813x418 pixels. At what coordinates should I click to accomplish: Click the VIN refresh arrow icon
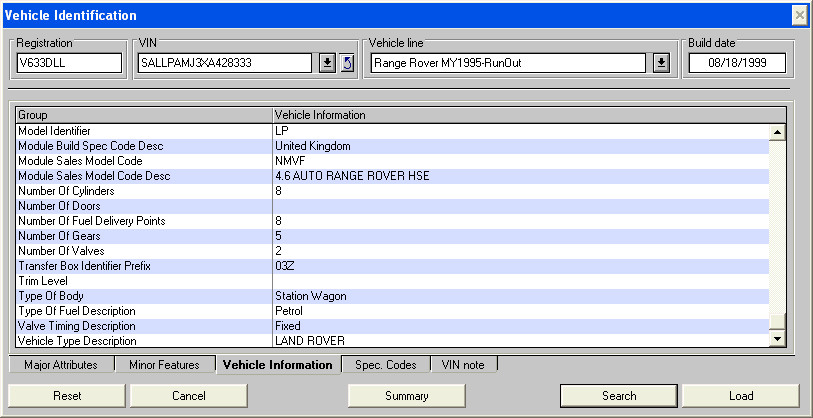coord(347,63)
